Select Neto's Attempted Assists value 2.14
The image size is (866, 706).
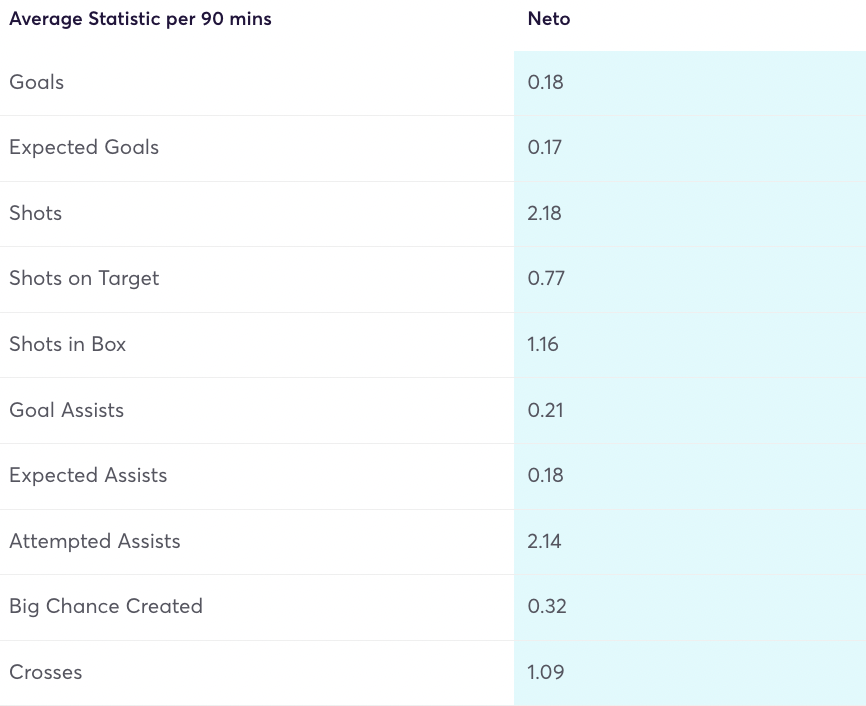pyautogui.click(x=545, y=541)
